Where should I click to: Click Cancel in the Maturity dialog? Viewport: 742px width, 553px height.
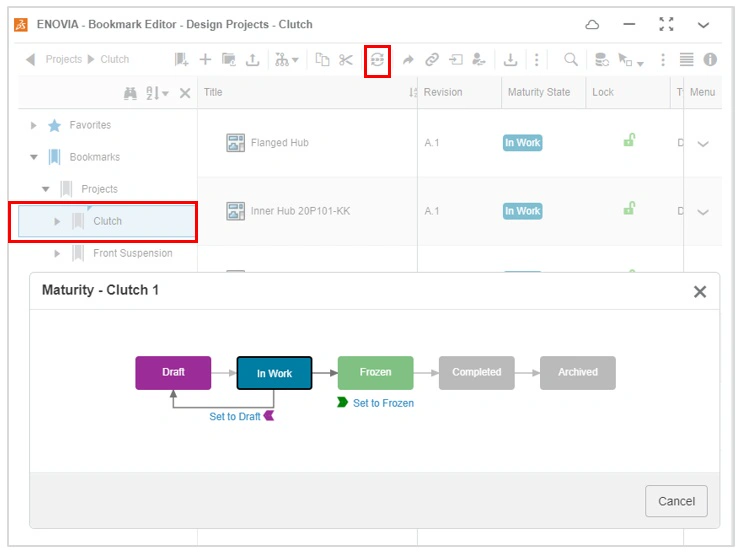click(676, 501)
